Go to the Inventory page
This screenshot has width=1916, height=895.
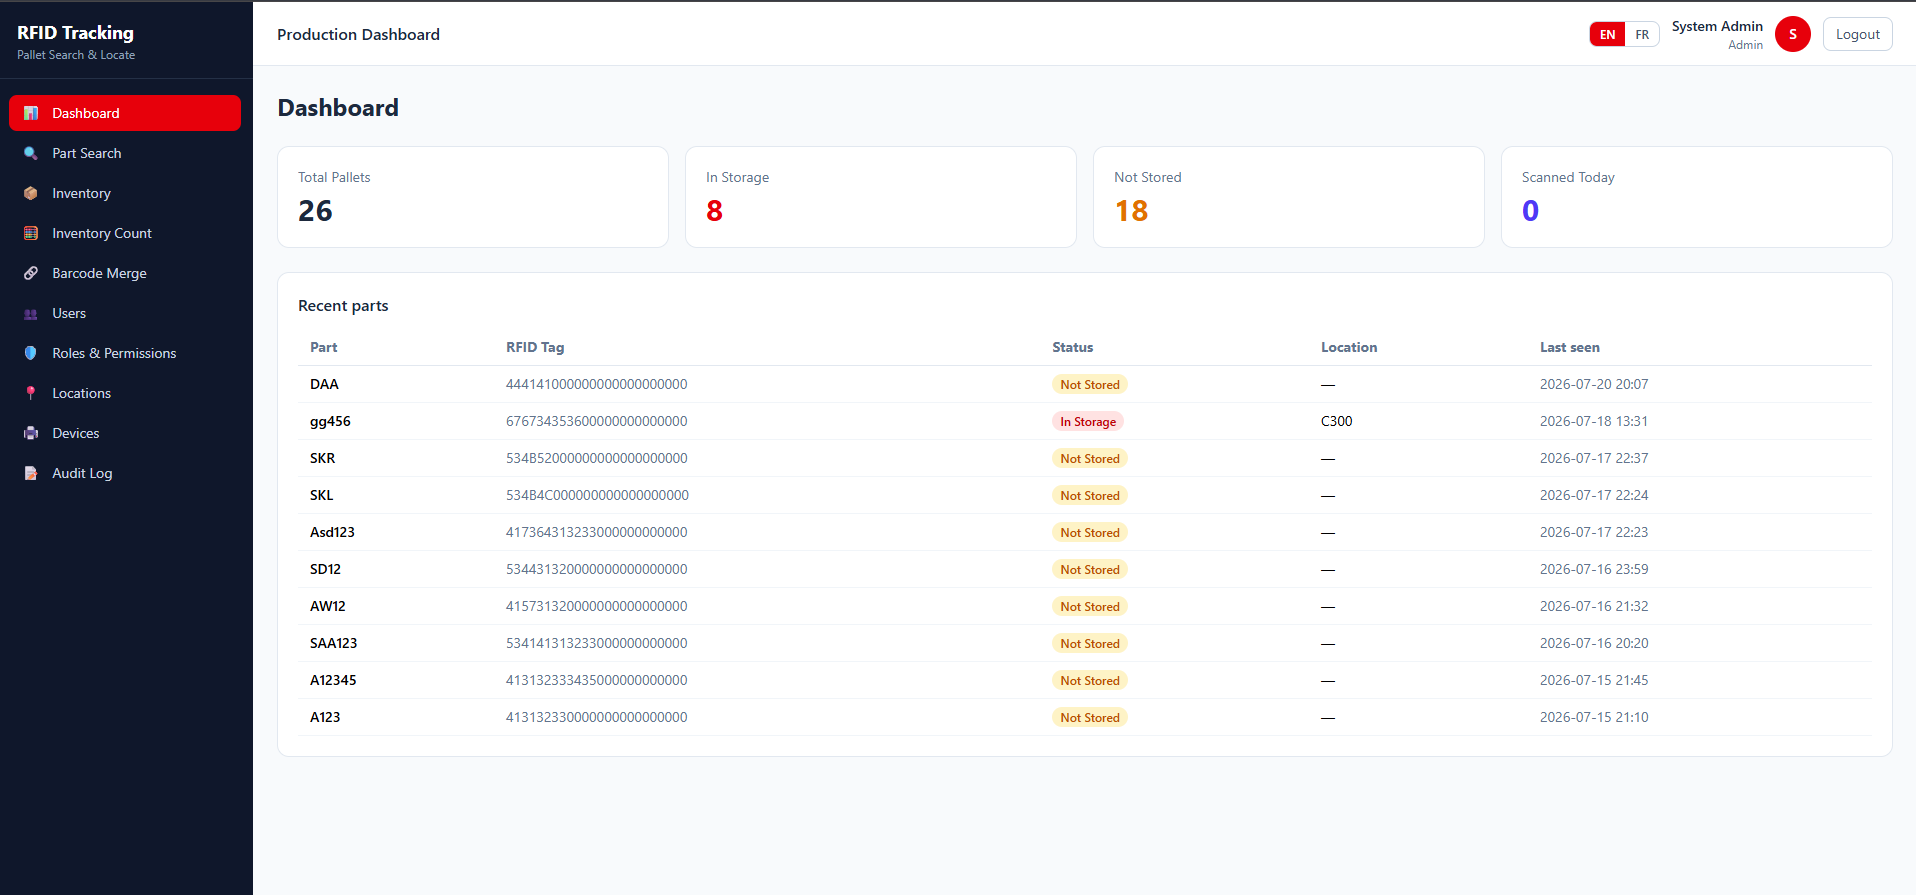pos(125,193)
